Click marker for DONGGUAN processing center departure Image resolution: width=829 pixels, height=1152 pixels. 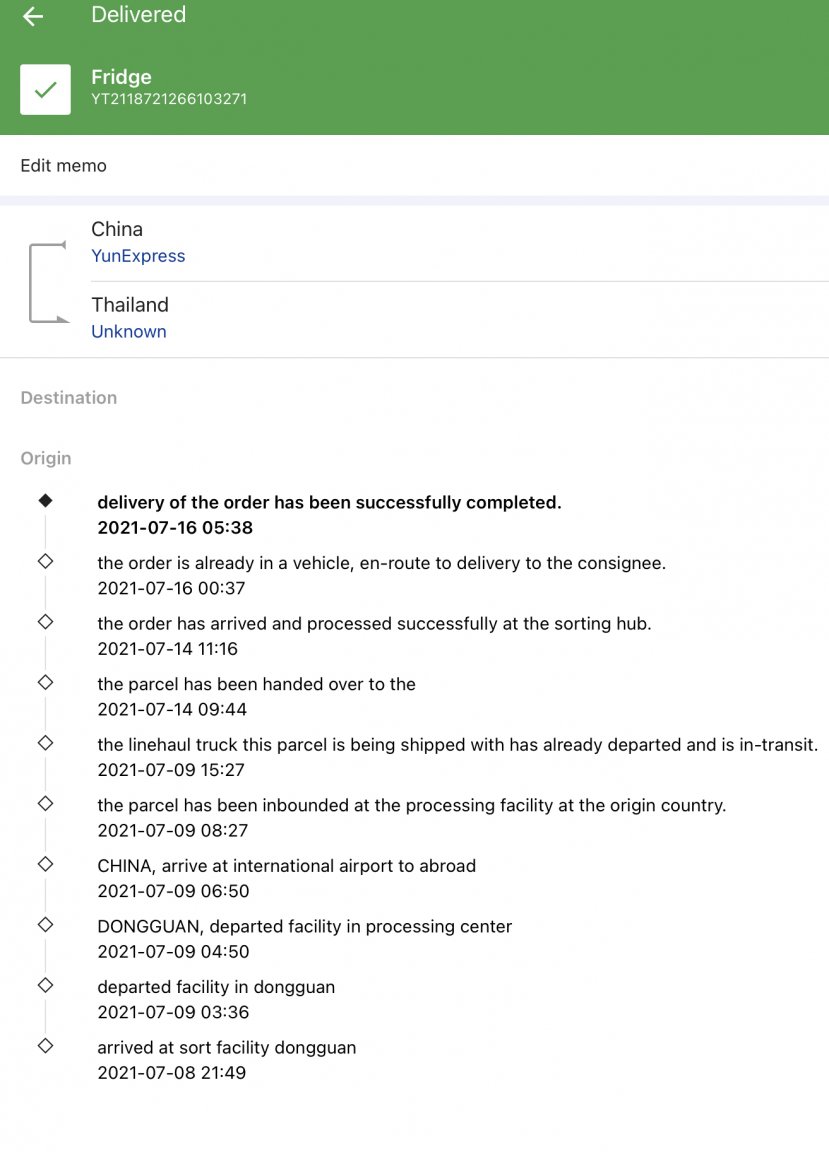click(45, 925)
